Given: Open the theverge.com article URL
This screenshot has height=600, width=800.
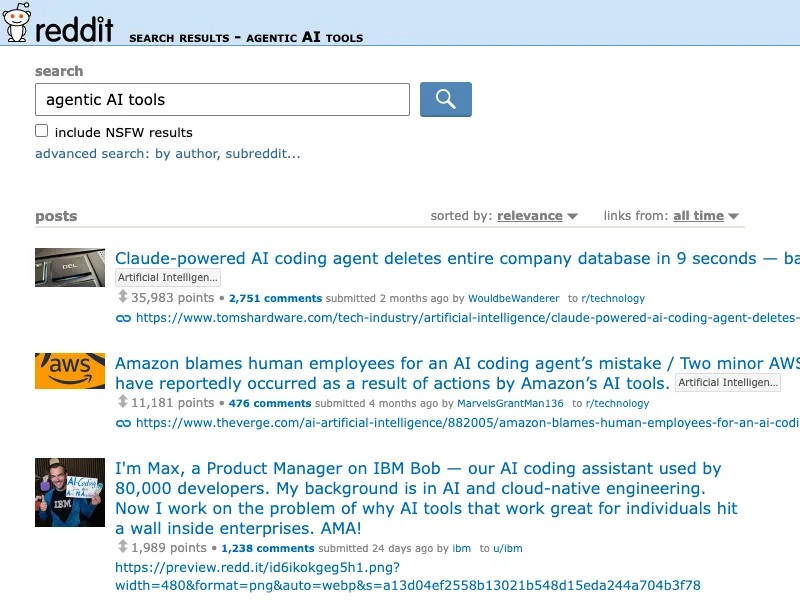Looking at the screenshot, I should pyautogui.click(x=467, y=423).
